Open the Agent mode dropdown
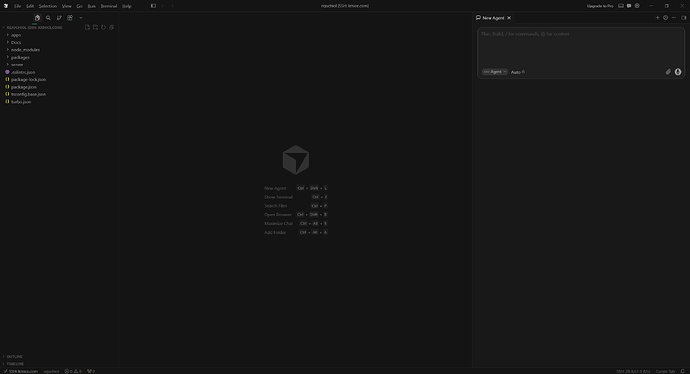 (495, 72)
